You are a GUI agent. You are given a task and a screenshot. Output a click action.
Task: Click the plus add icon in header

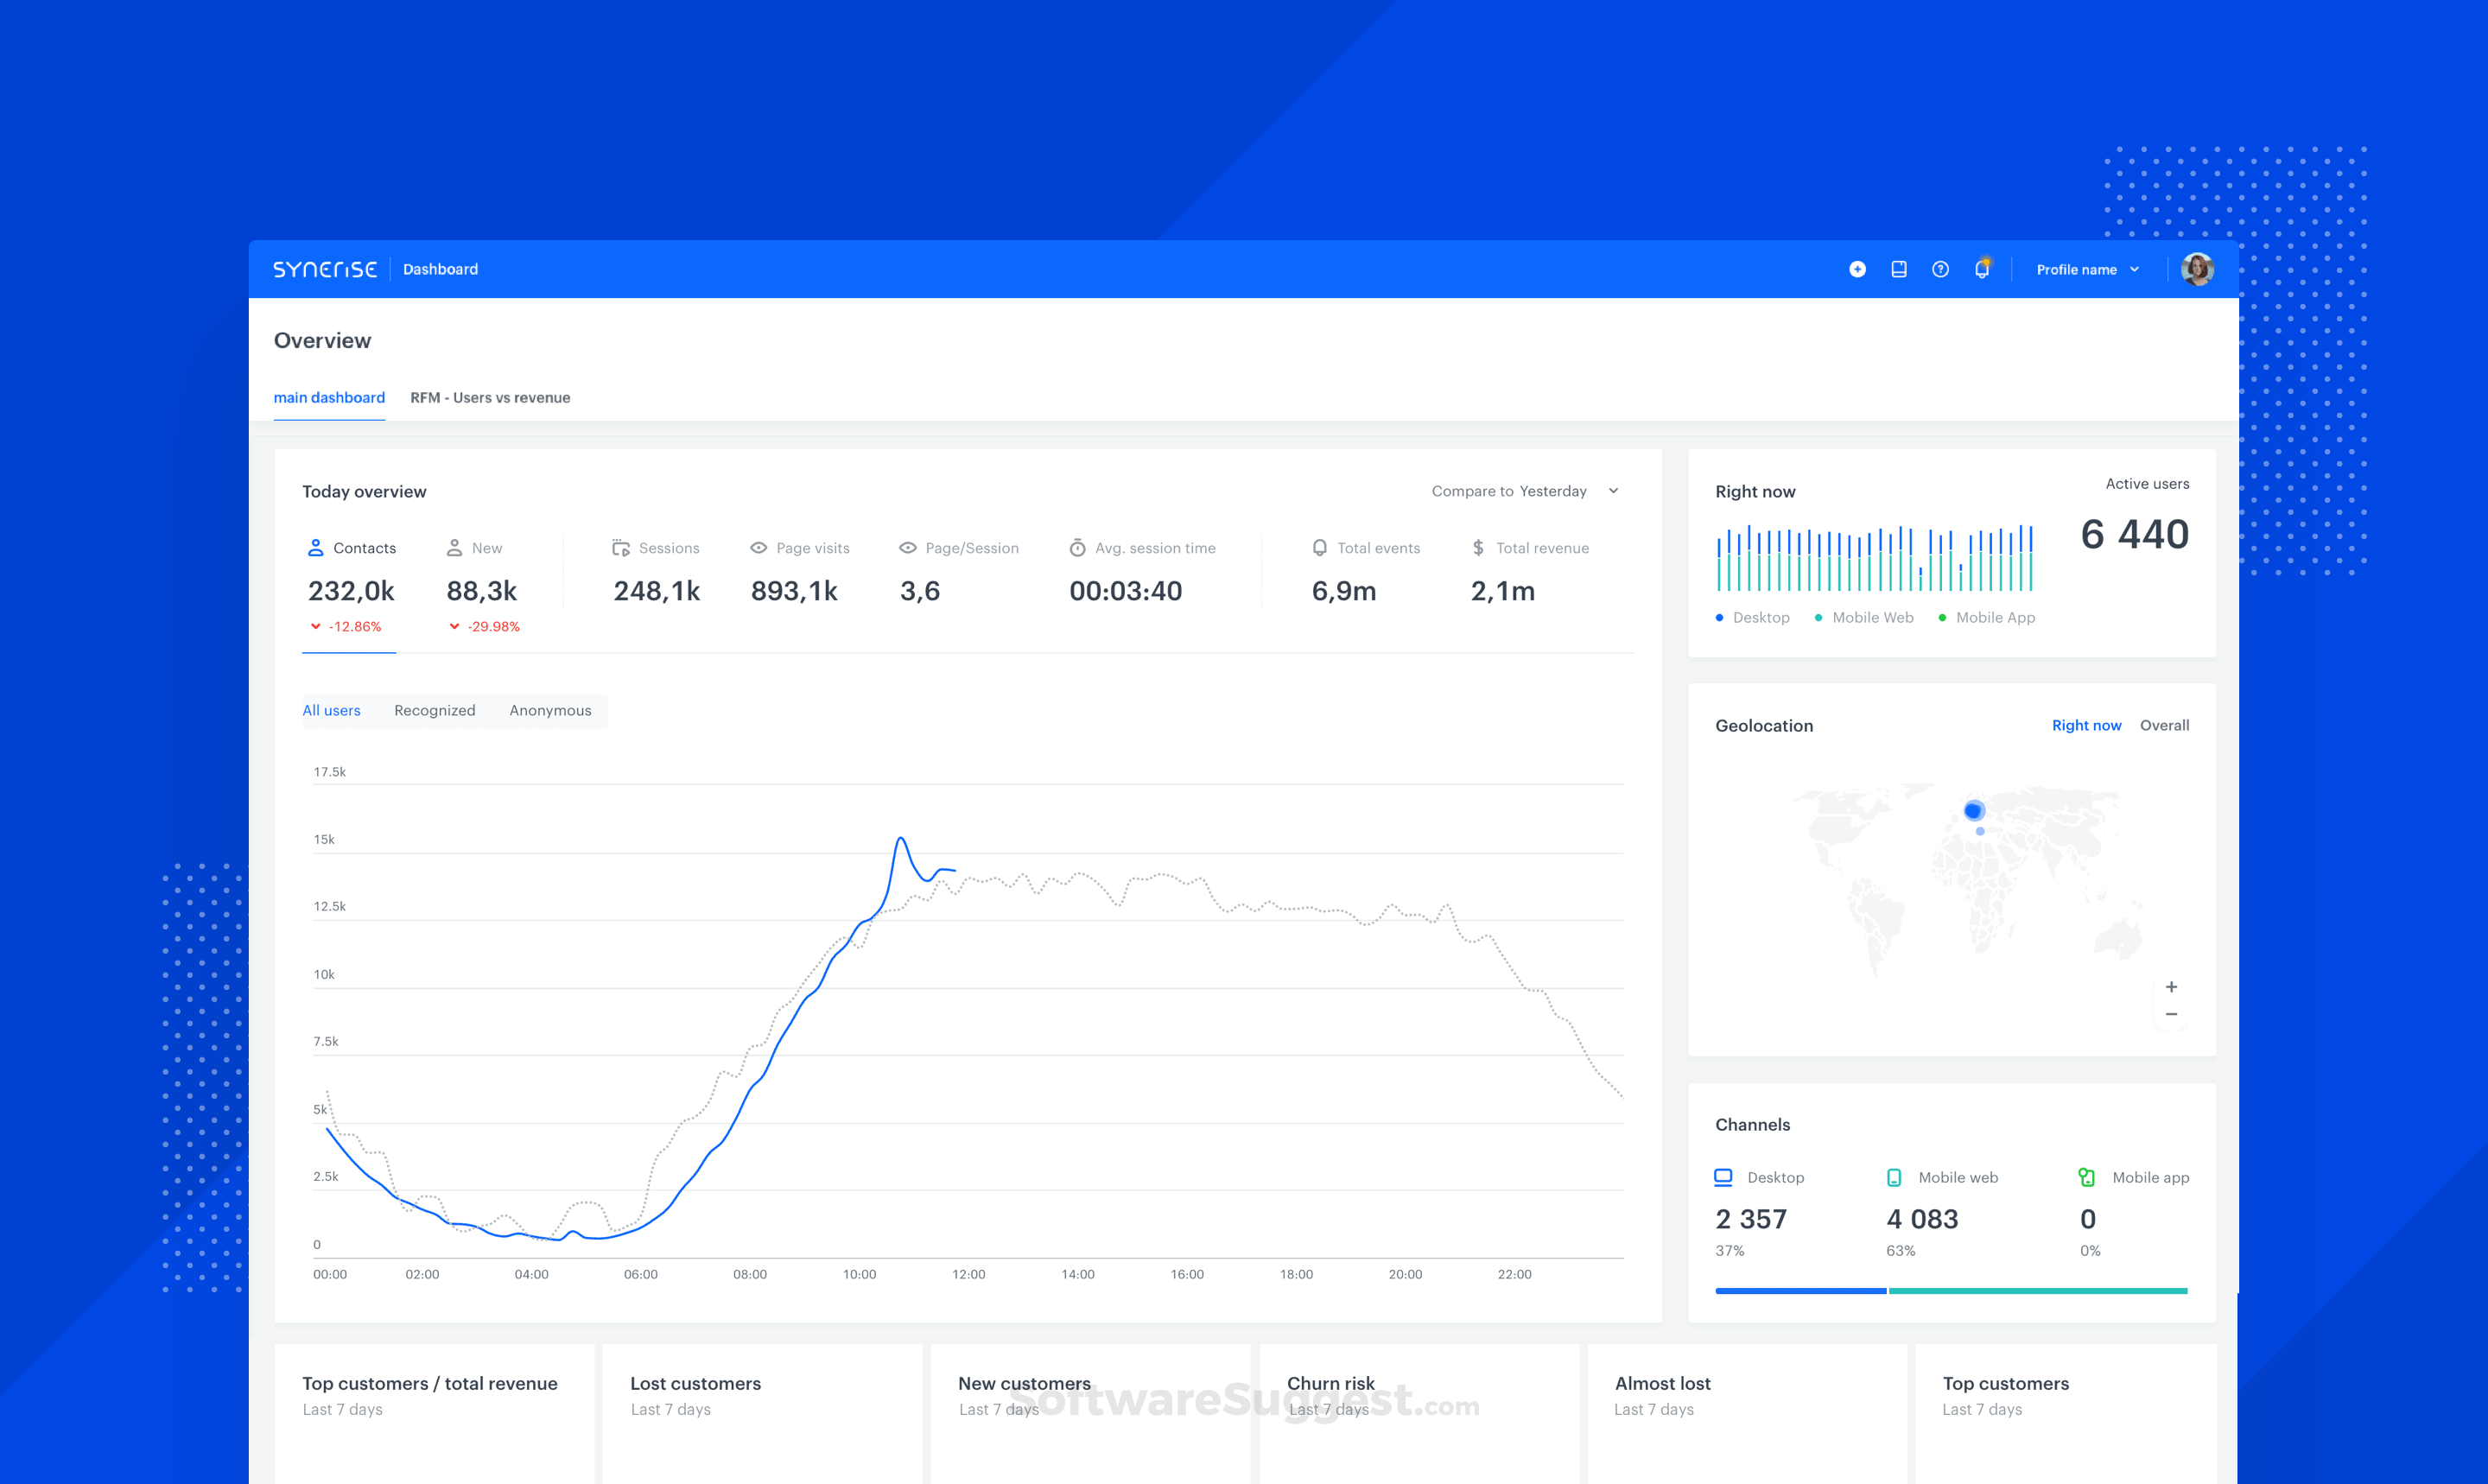(1857, 269)
